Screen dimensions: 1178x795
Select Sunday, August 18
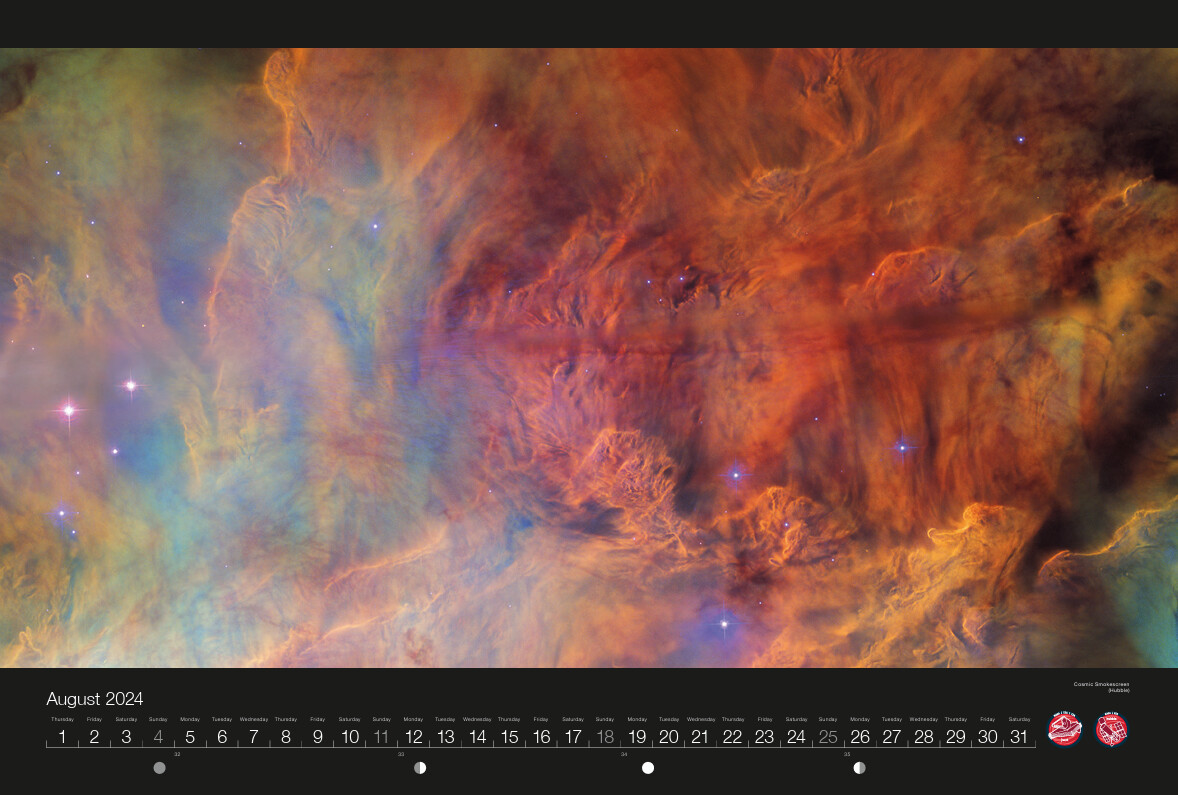coord(605,737)
